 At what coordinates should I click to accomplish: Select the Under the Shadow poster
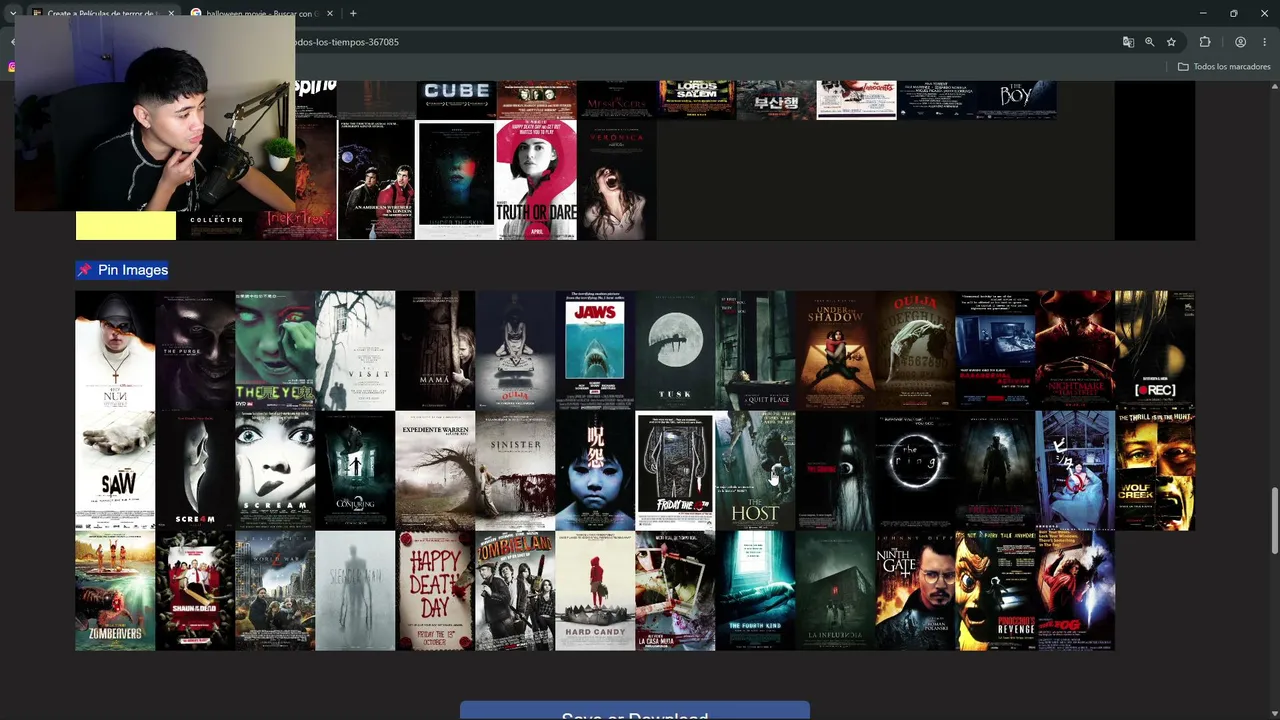835,350
